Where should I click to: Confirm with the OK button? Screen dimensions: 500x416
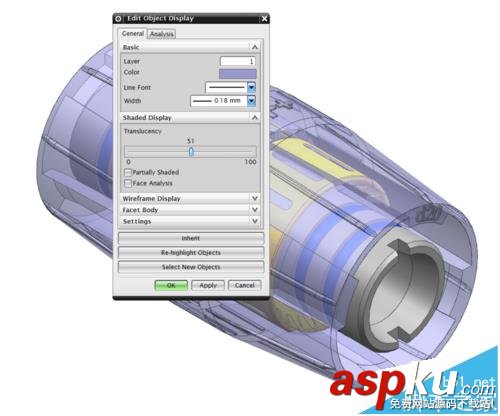pos(171,285)
